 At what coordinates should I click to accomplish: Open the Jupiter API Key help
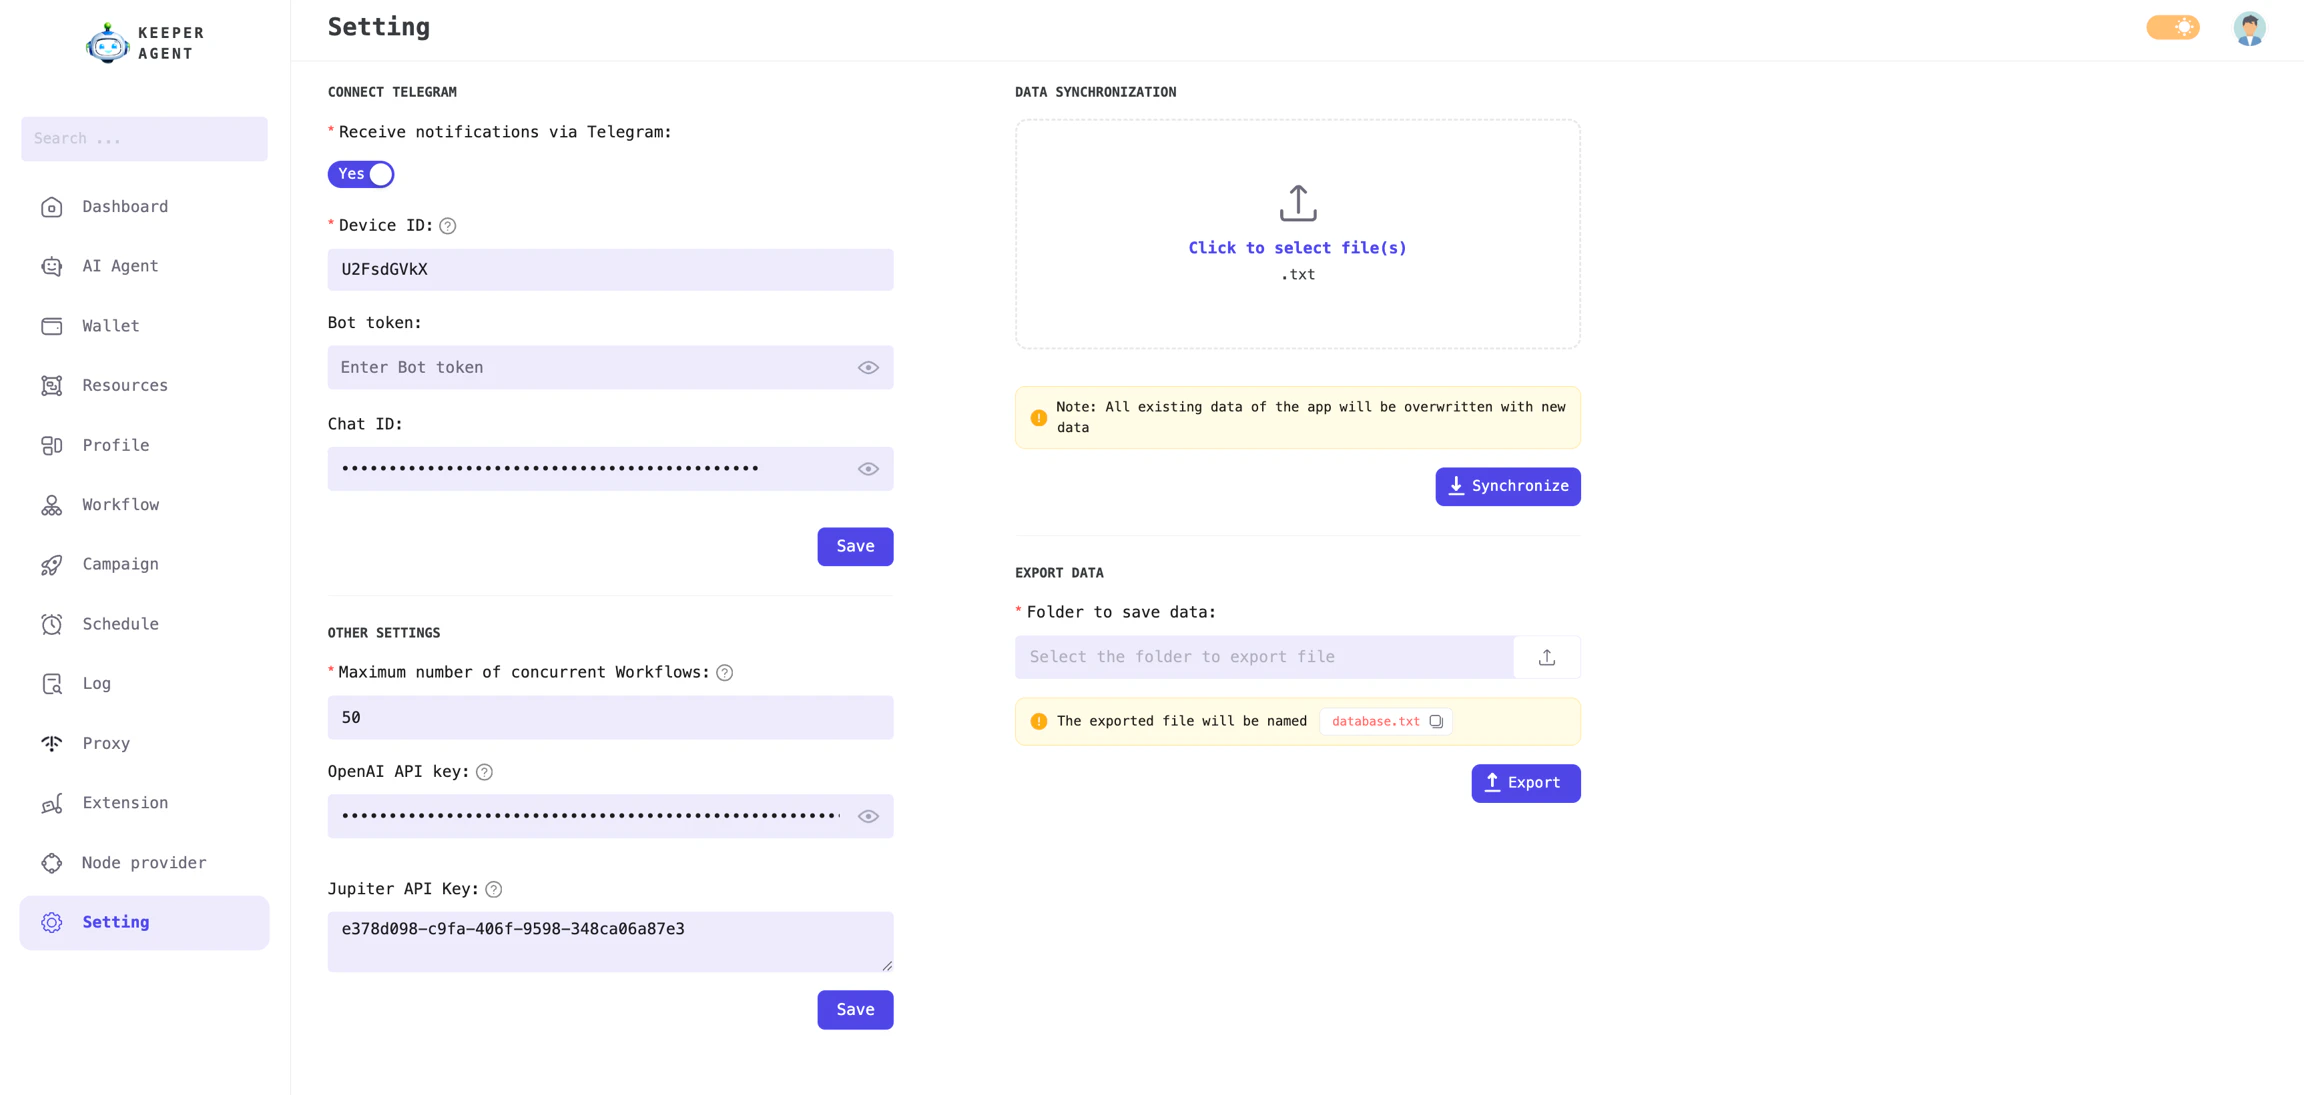click(x=492, y=889)
